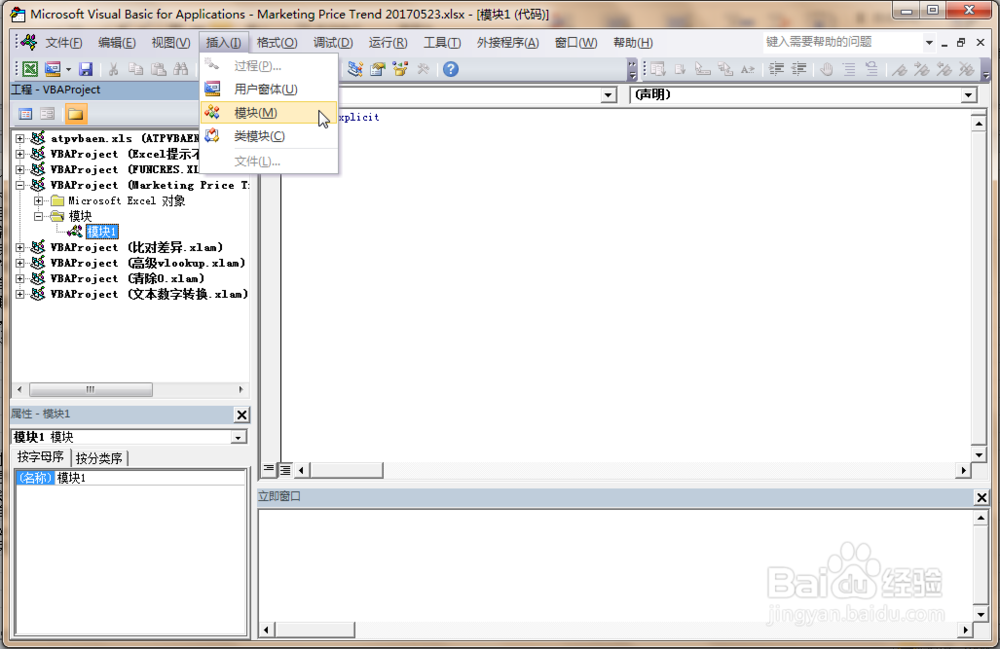1000x649 pixels.
Task: Click the Comment Block icon
Action: tap(849, 69)
